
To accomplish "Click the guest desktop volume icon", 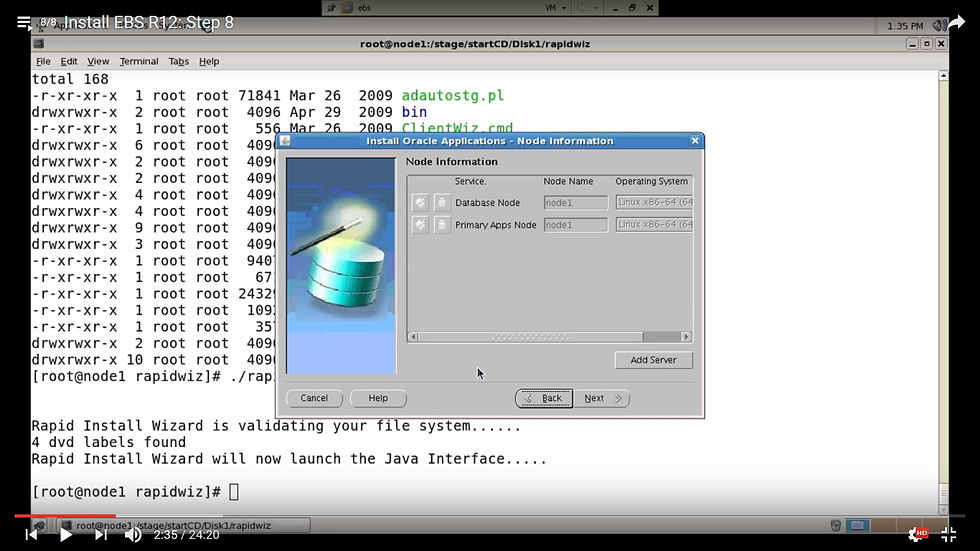I will (938, 26).
